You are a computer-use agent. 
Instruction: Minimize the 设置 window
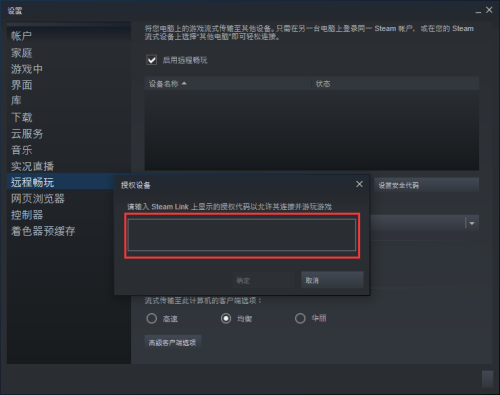[x=478, y=11]
